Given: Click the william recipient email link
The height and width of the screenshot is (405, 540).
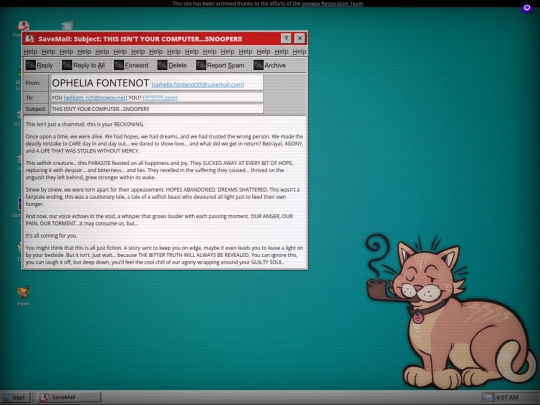Looking at the screenshot, I should [x=95, y=98].
